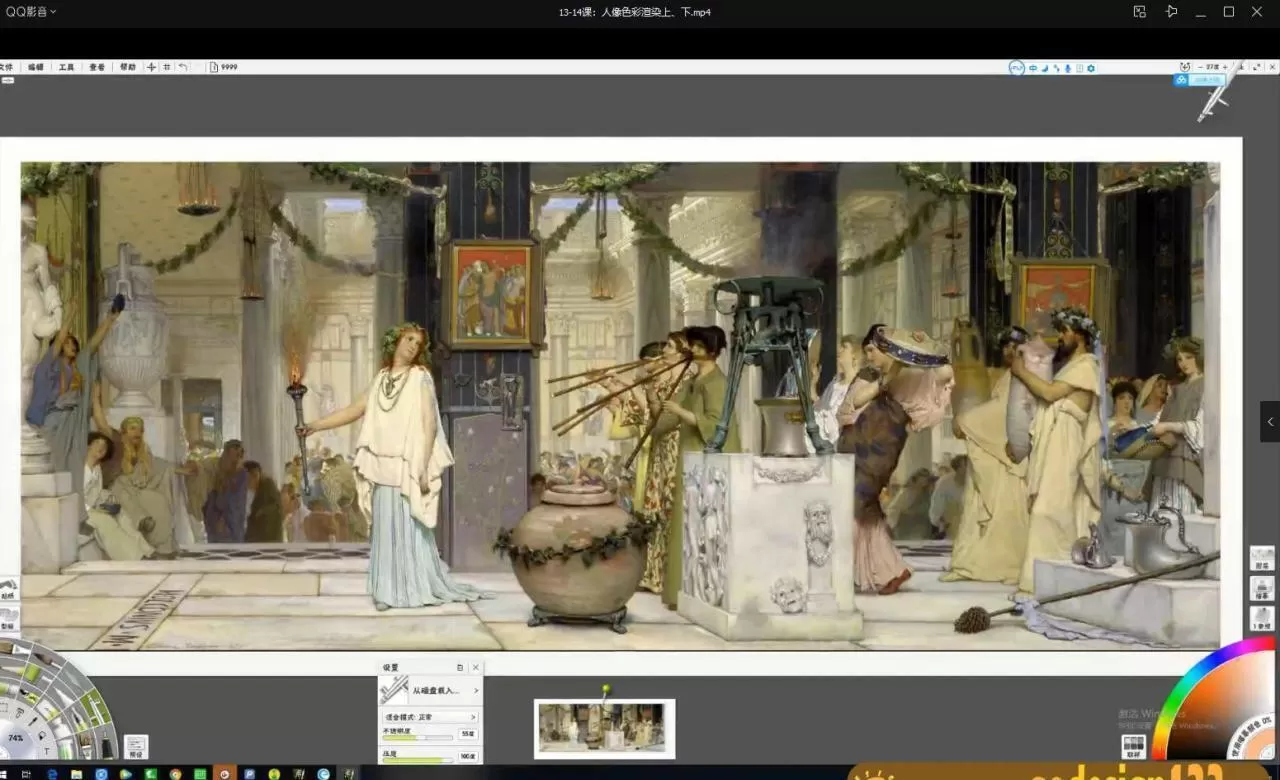
Task: Click the reference painting thumbnail
Action: tap(604, 728)
